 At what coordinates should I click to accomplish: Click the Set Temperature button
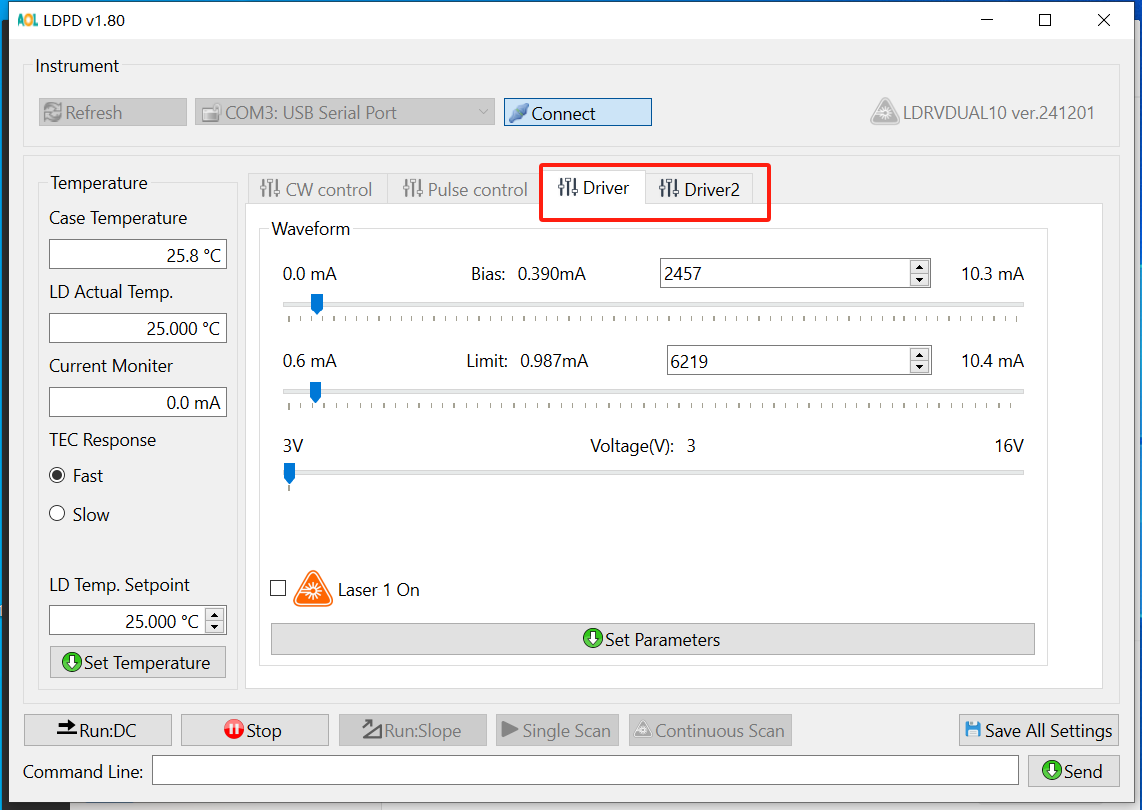(137, 662)
